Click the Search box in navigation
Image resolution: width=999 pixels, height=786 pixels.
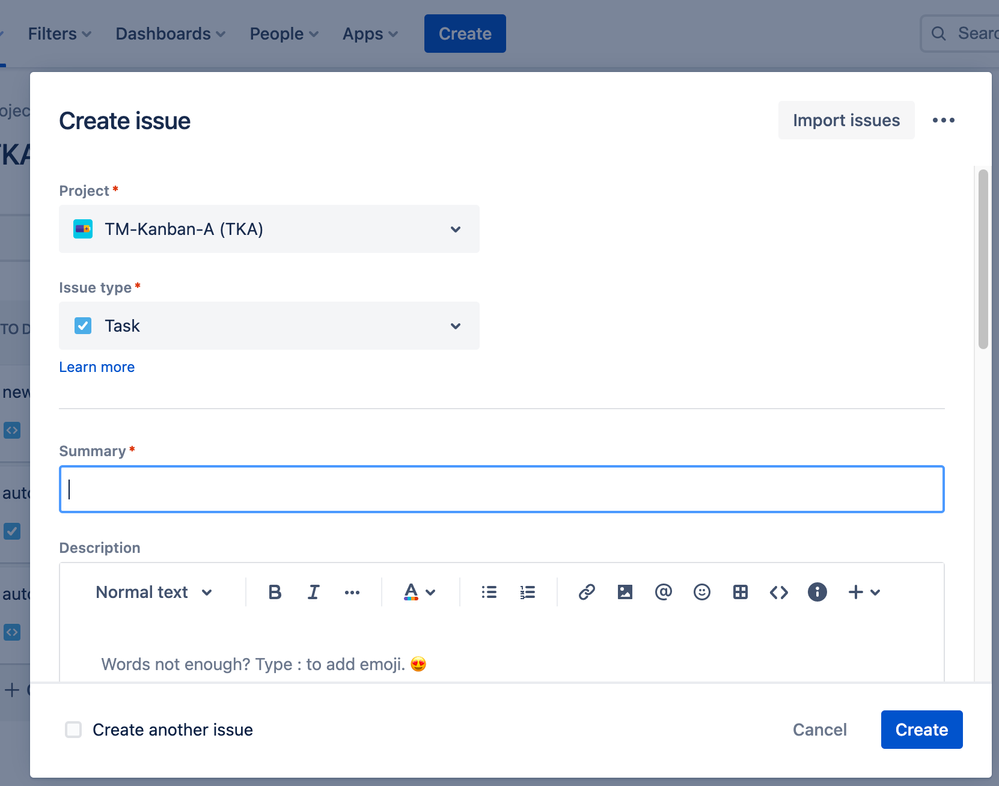(x=959, y=34)
